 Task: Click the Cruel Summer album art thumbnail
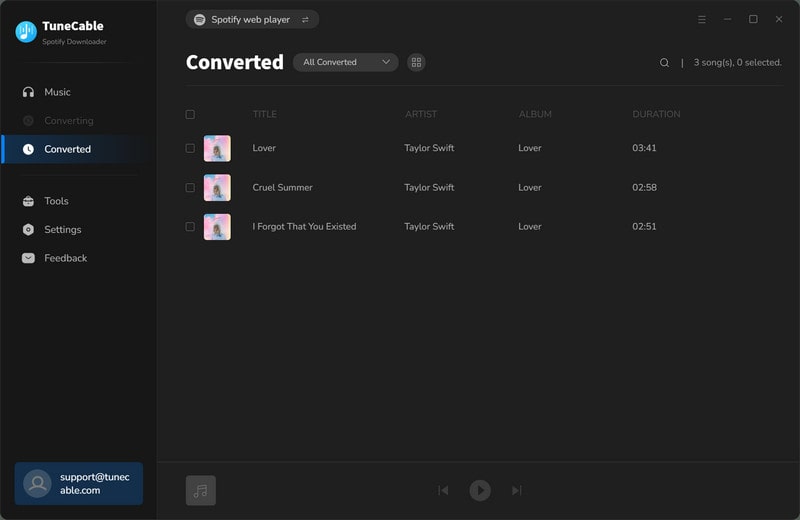[x=217, y=187]
